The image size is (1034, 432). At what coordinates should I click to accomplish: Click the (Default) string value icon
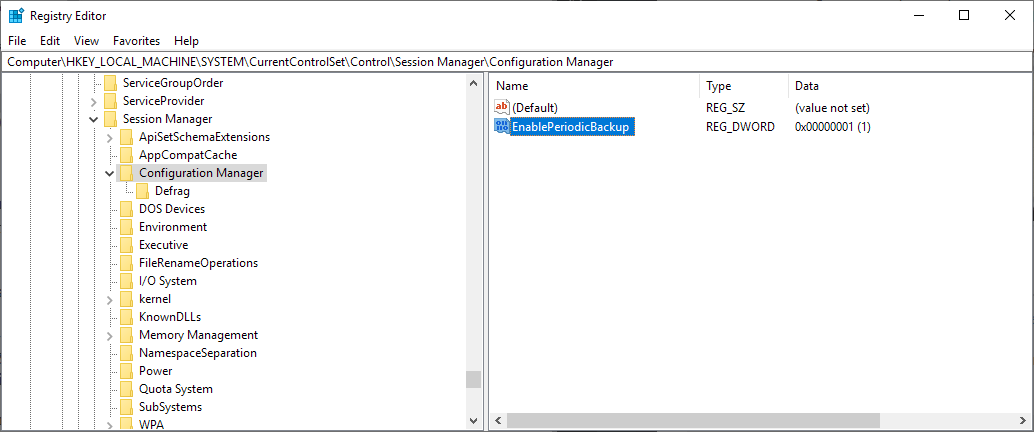coord(502,107)
